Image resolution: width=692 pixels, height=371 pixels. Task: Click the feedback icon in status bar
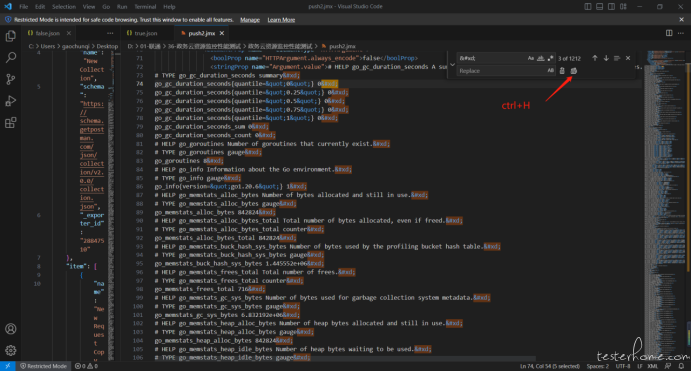point(668,366)
